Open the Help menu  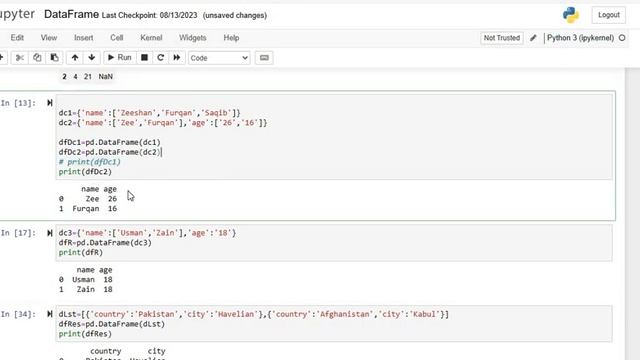click(231, 38)
